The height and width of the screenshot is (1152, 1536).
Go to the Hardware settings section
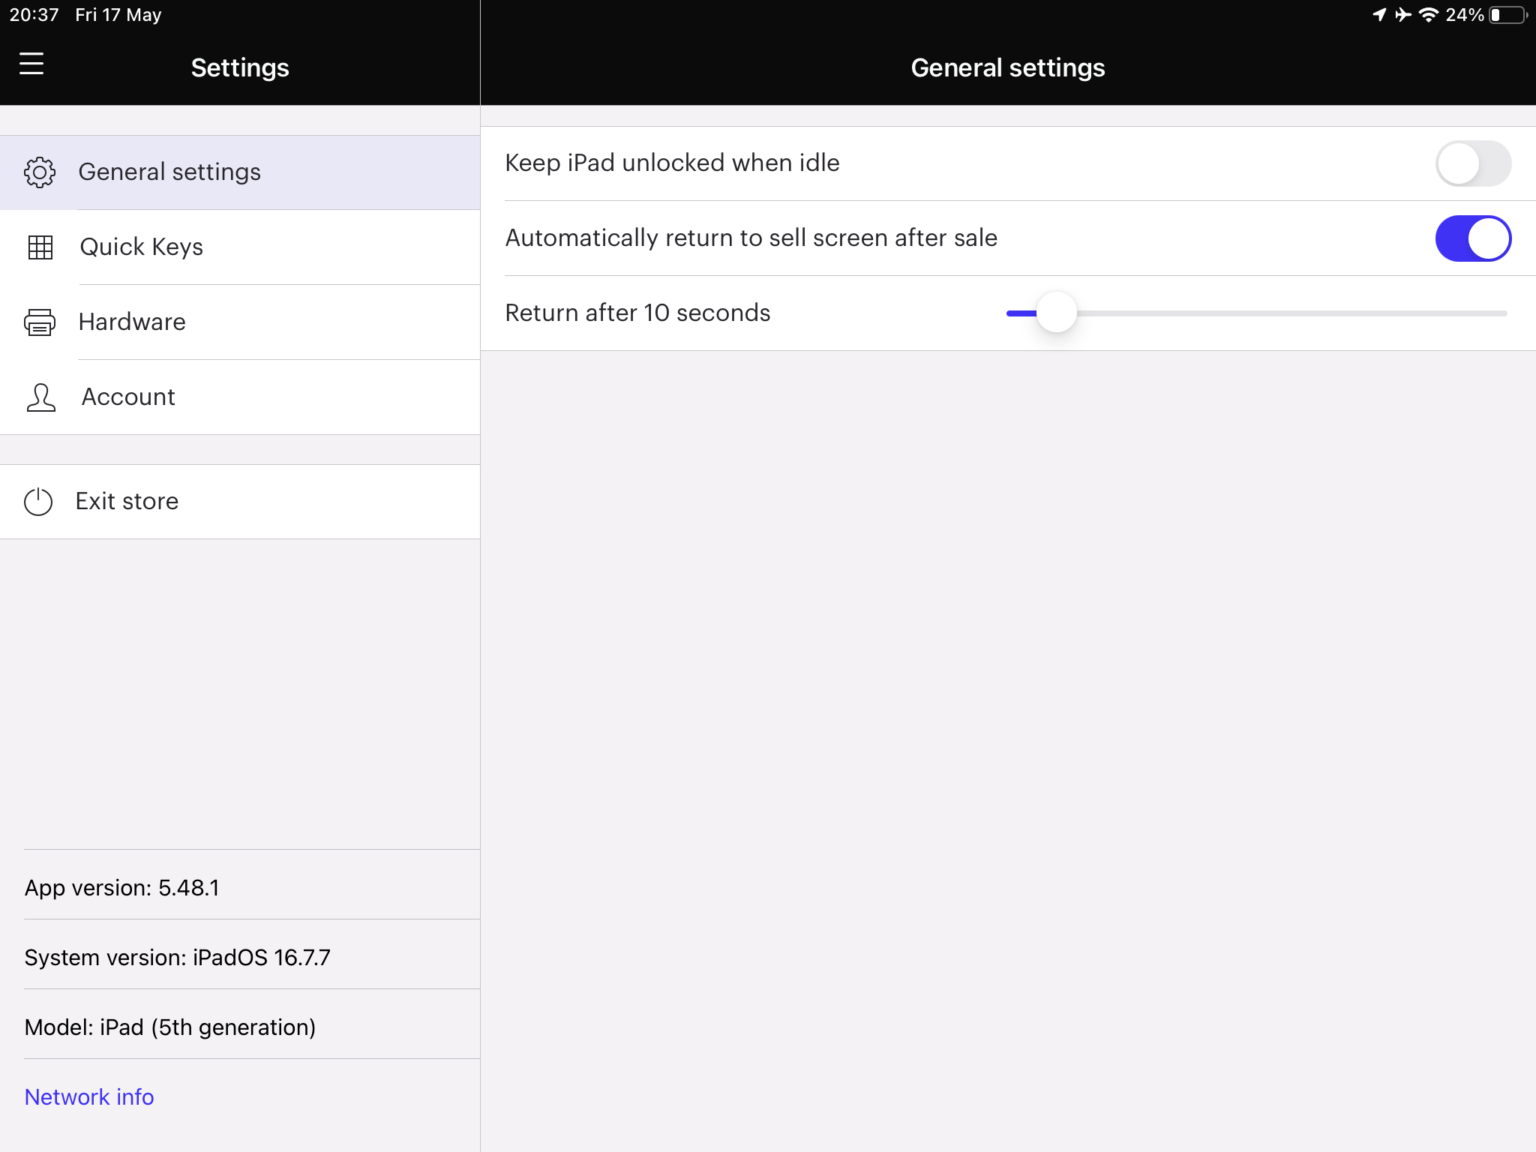click(132, 322)
